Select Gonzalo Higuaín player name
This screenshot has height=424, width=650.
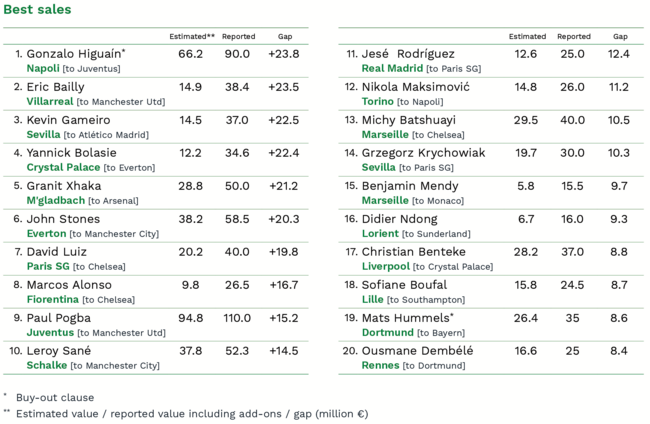(x=75, y=54)
